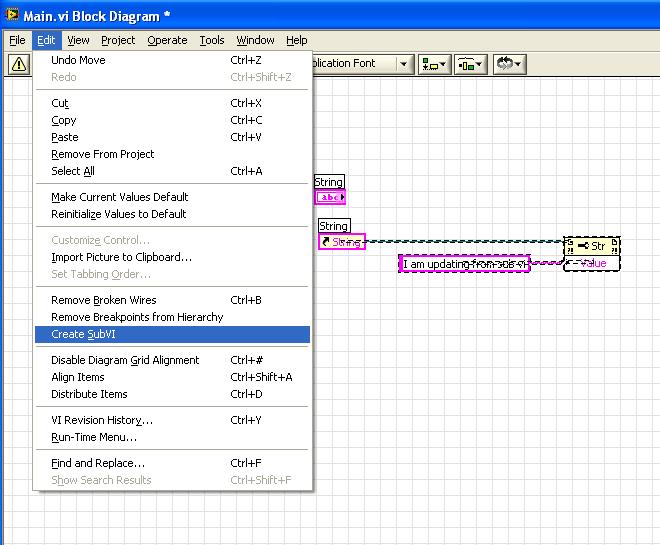Viewport: 660px width, 545px height.
Task: Open VI Revision History...
Action: pos(173,420)
